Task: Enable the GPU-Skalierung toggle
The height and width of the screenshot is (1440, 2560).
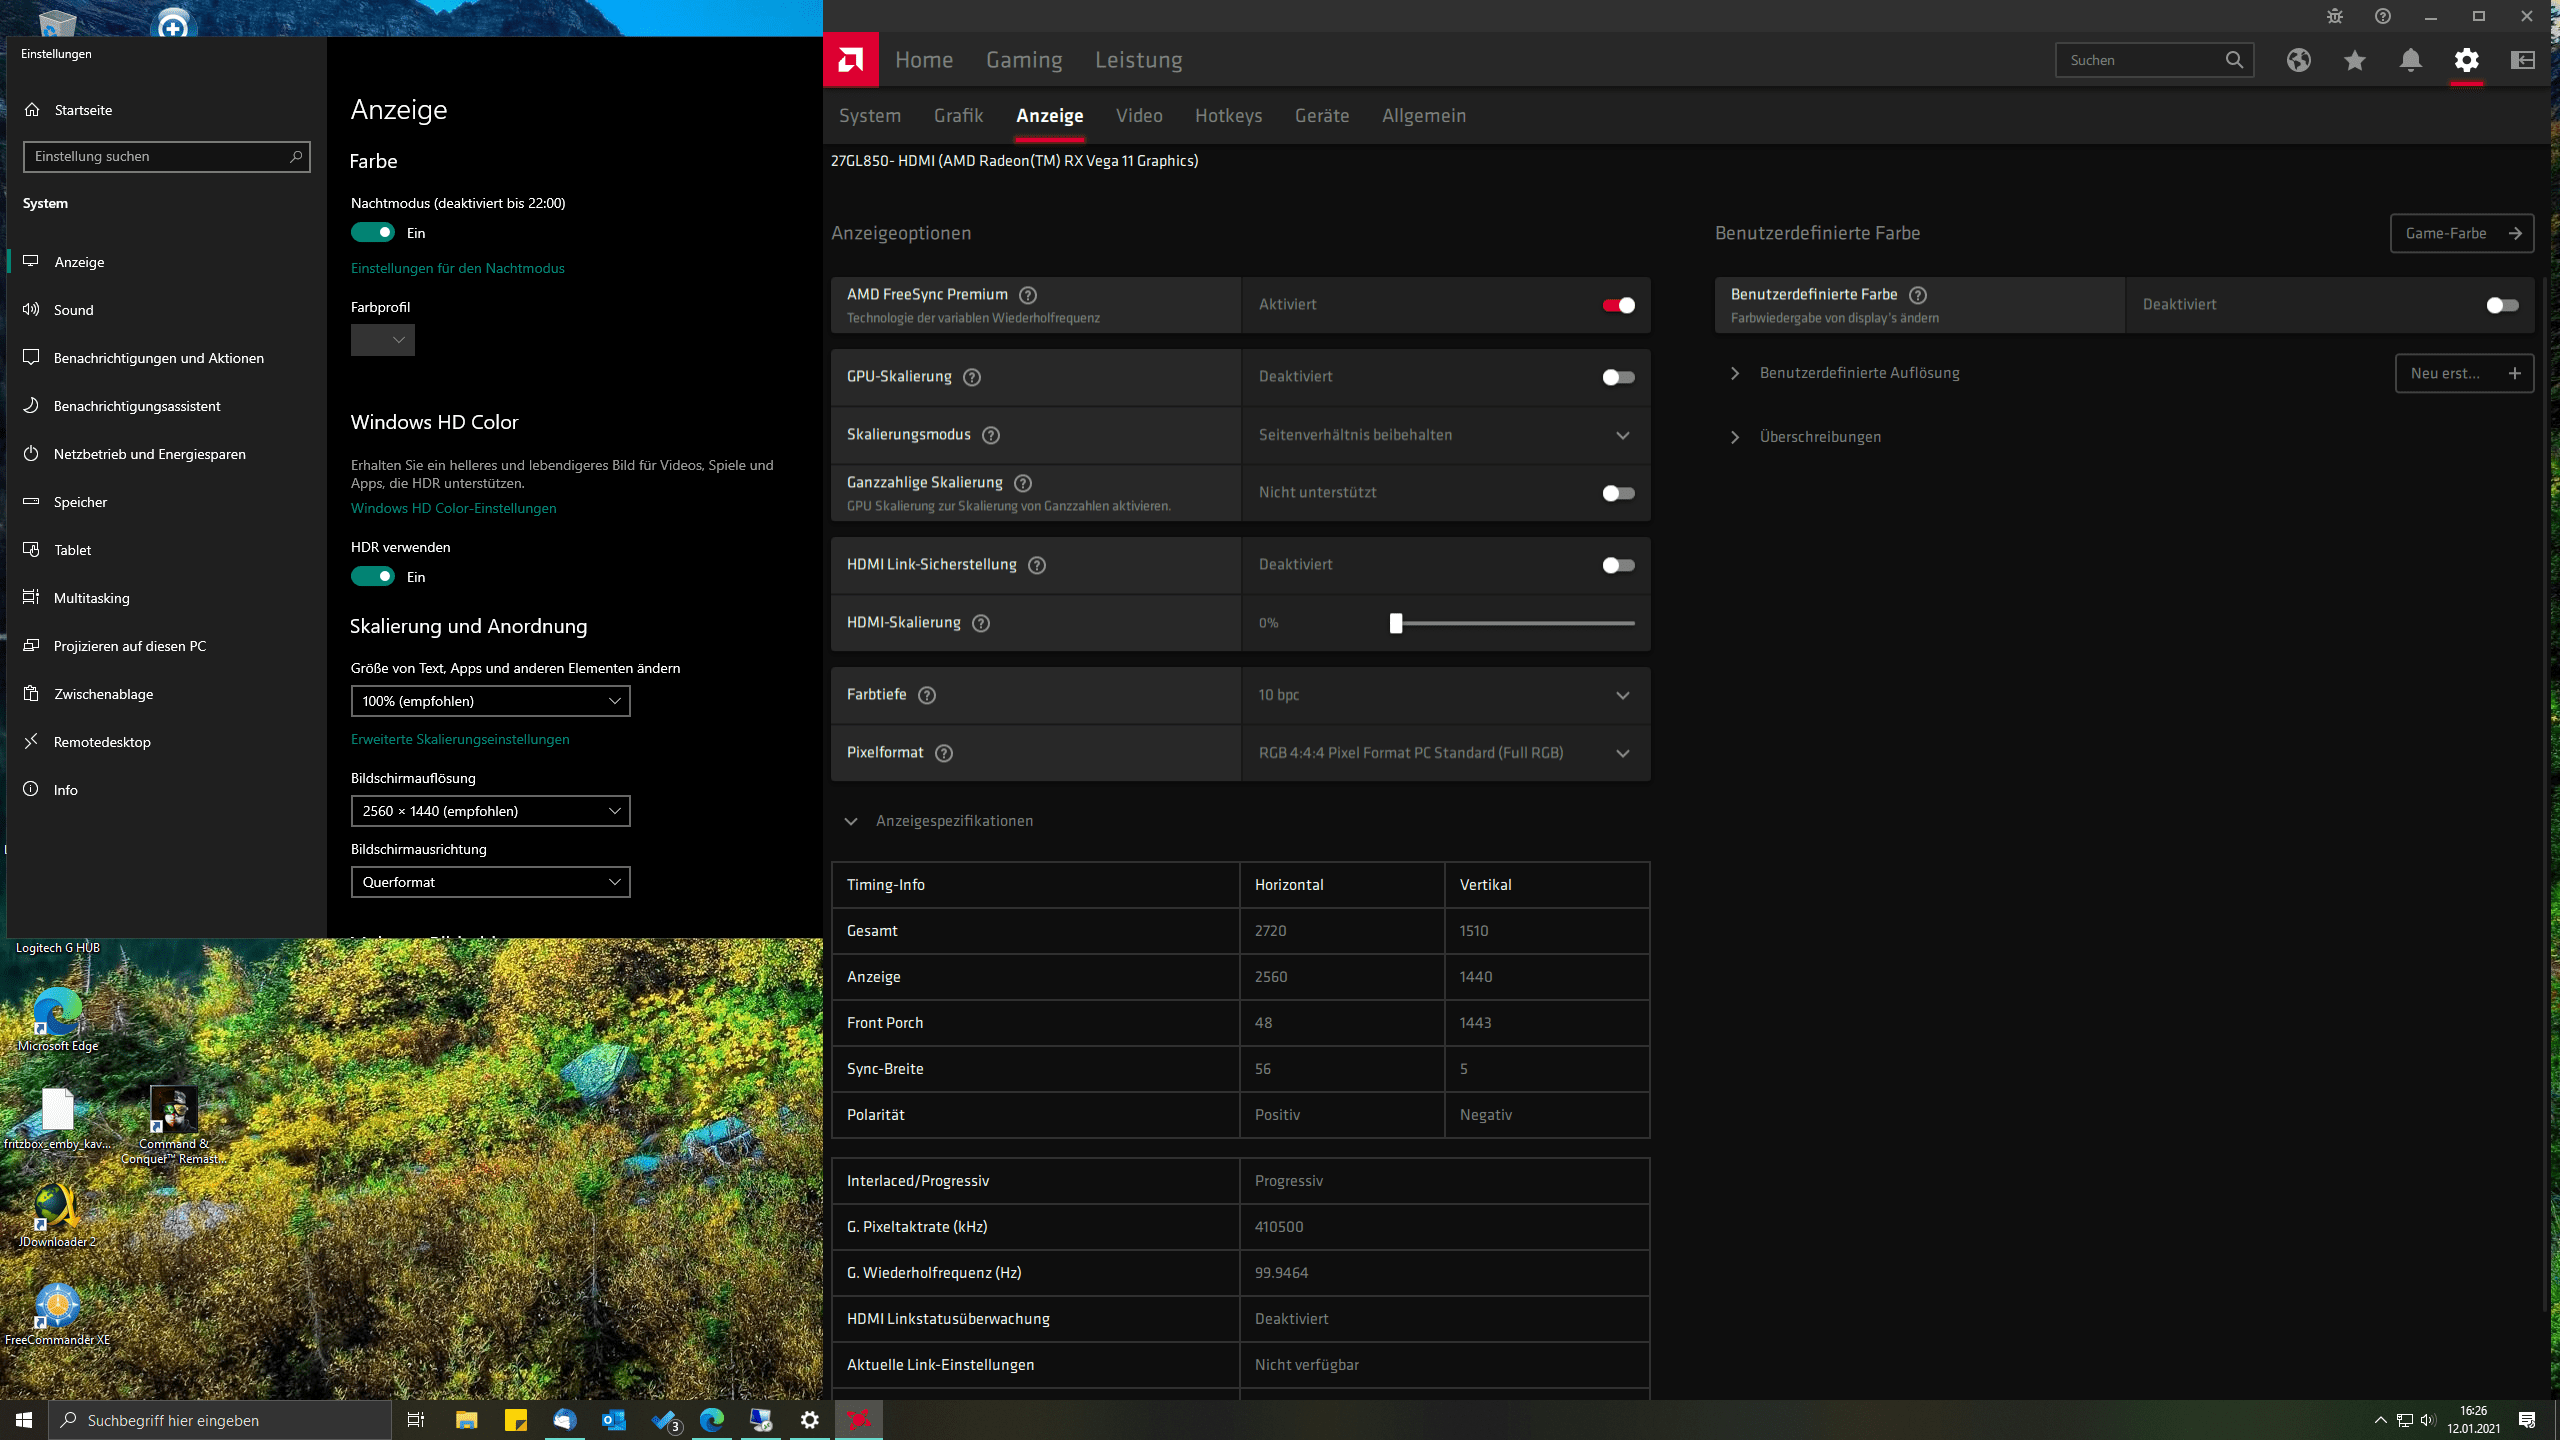Action: point(1618,377)
